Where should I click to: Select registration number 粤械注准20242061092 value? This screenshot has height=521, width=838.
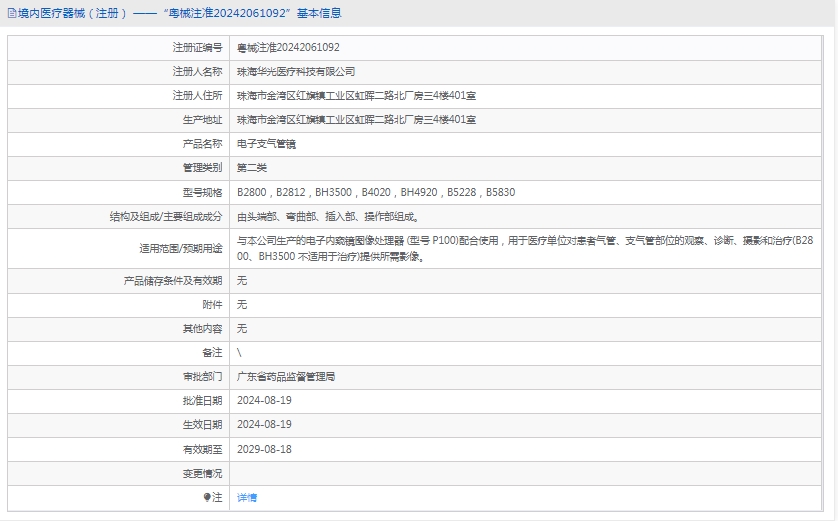(x=288, y=47)
